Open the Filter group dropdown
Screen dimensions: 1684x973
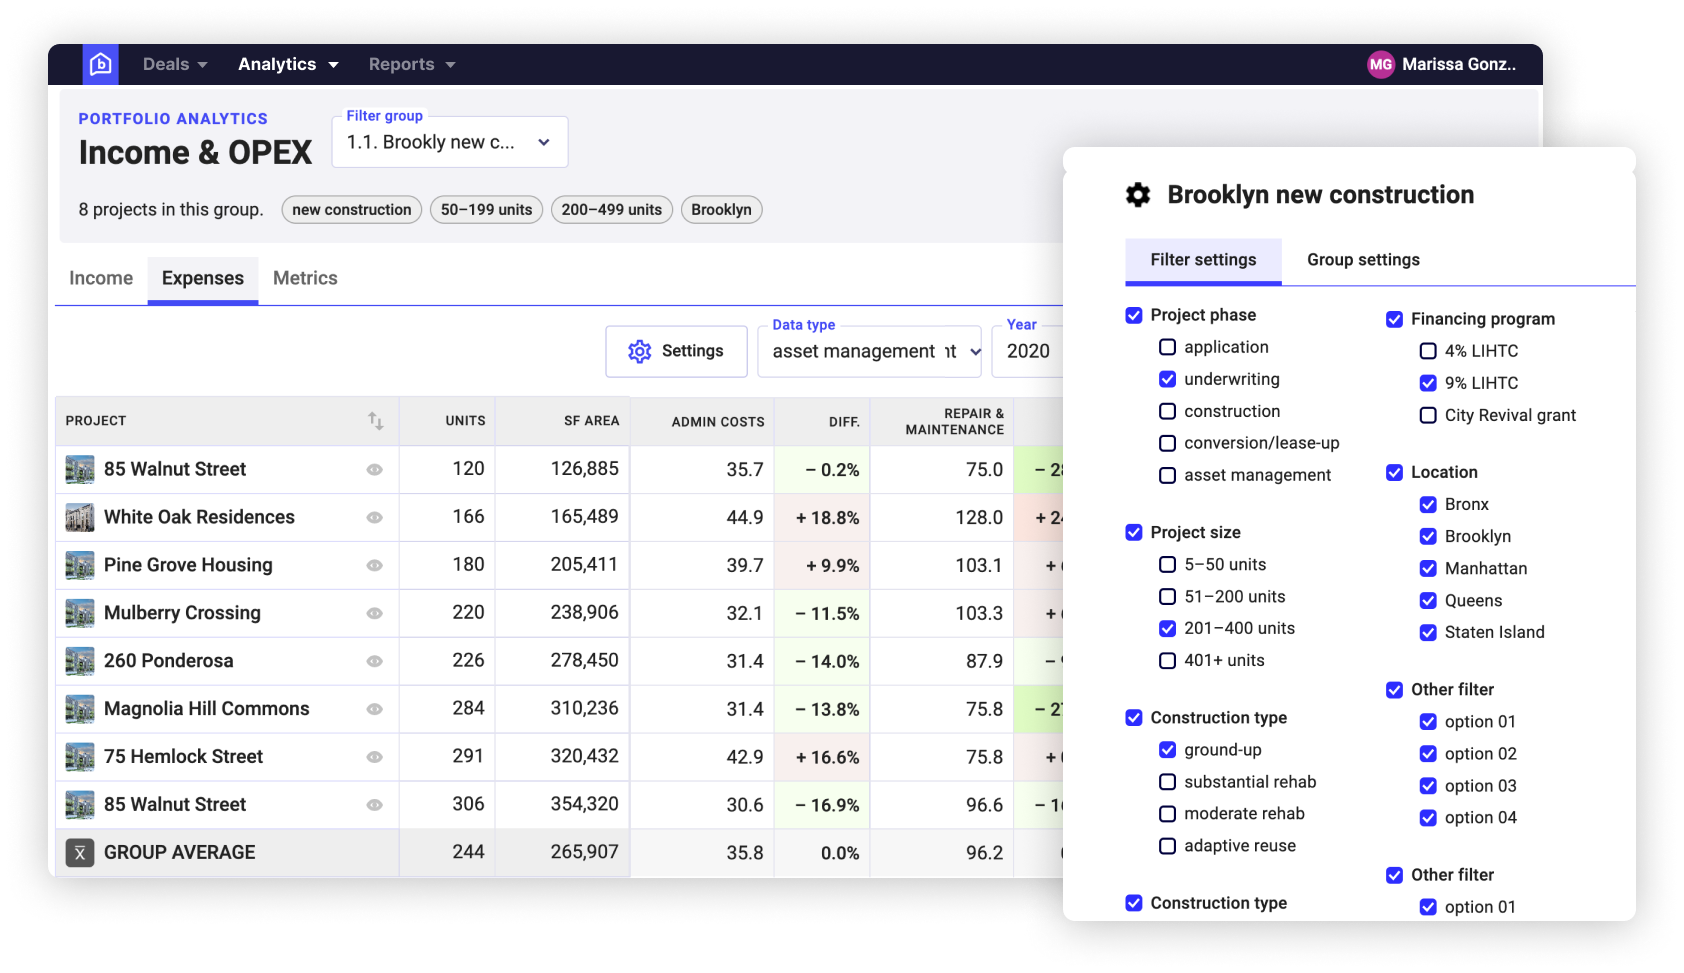pos(449,141)
